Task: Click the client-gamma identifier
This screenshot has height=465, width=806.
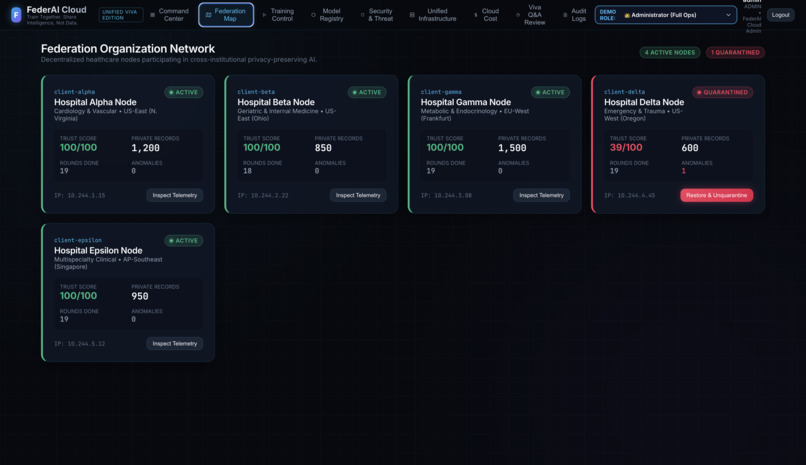Action: pyautogui.click(x=441, y=92)
